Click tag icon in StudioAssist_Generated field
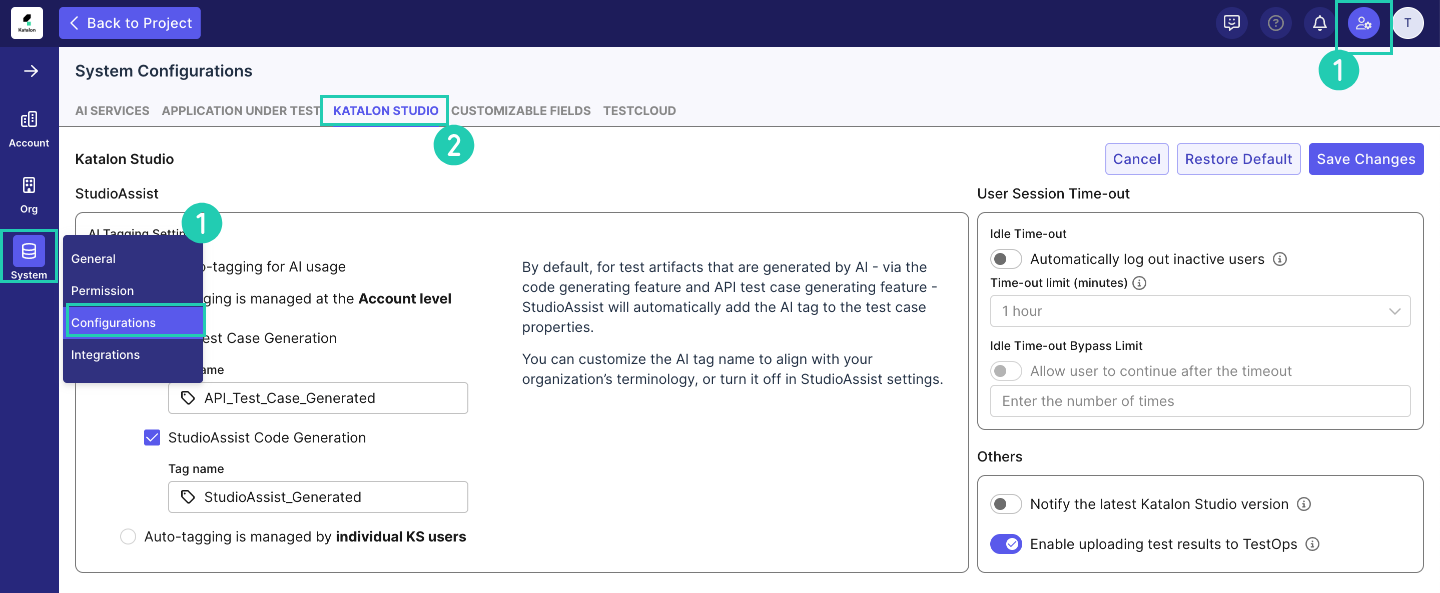 pos(188,497)
